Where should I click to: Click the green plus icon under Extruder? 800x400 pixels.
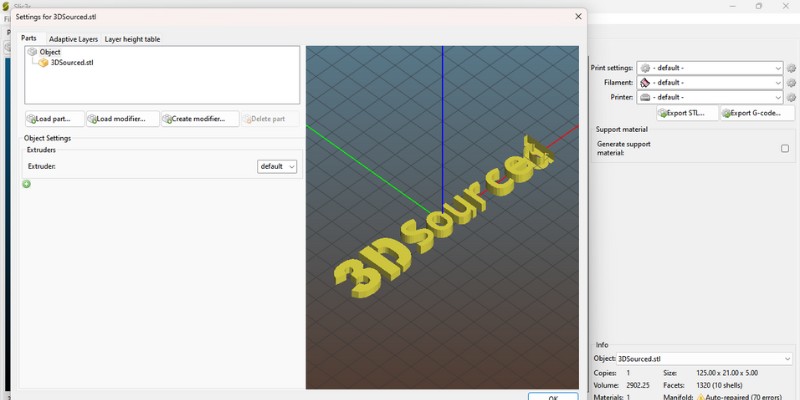27,184
